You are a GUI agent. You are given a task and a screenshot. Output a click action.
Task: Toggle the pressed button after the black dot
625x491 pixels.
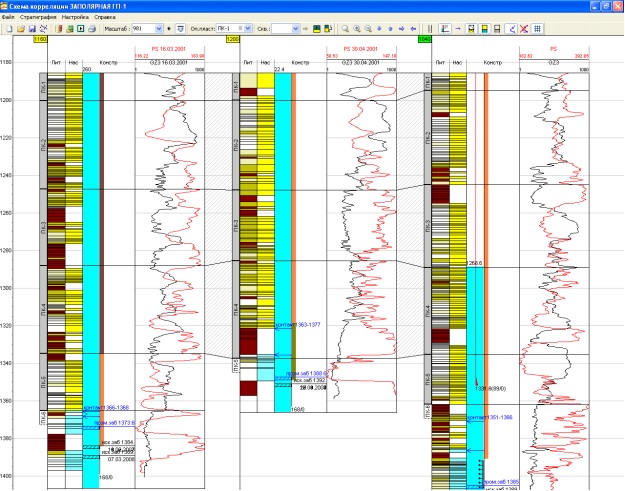pyautogui.click(x=181, y=29)
